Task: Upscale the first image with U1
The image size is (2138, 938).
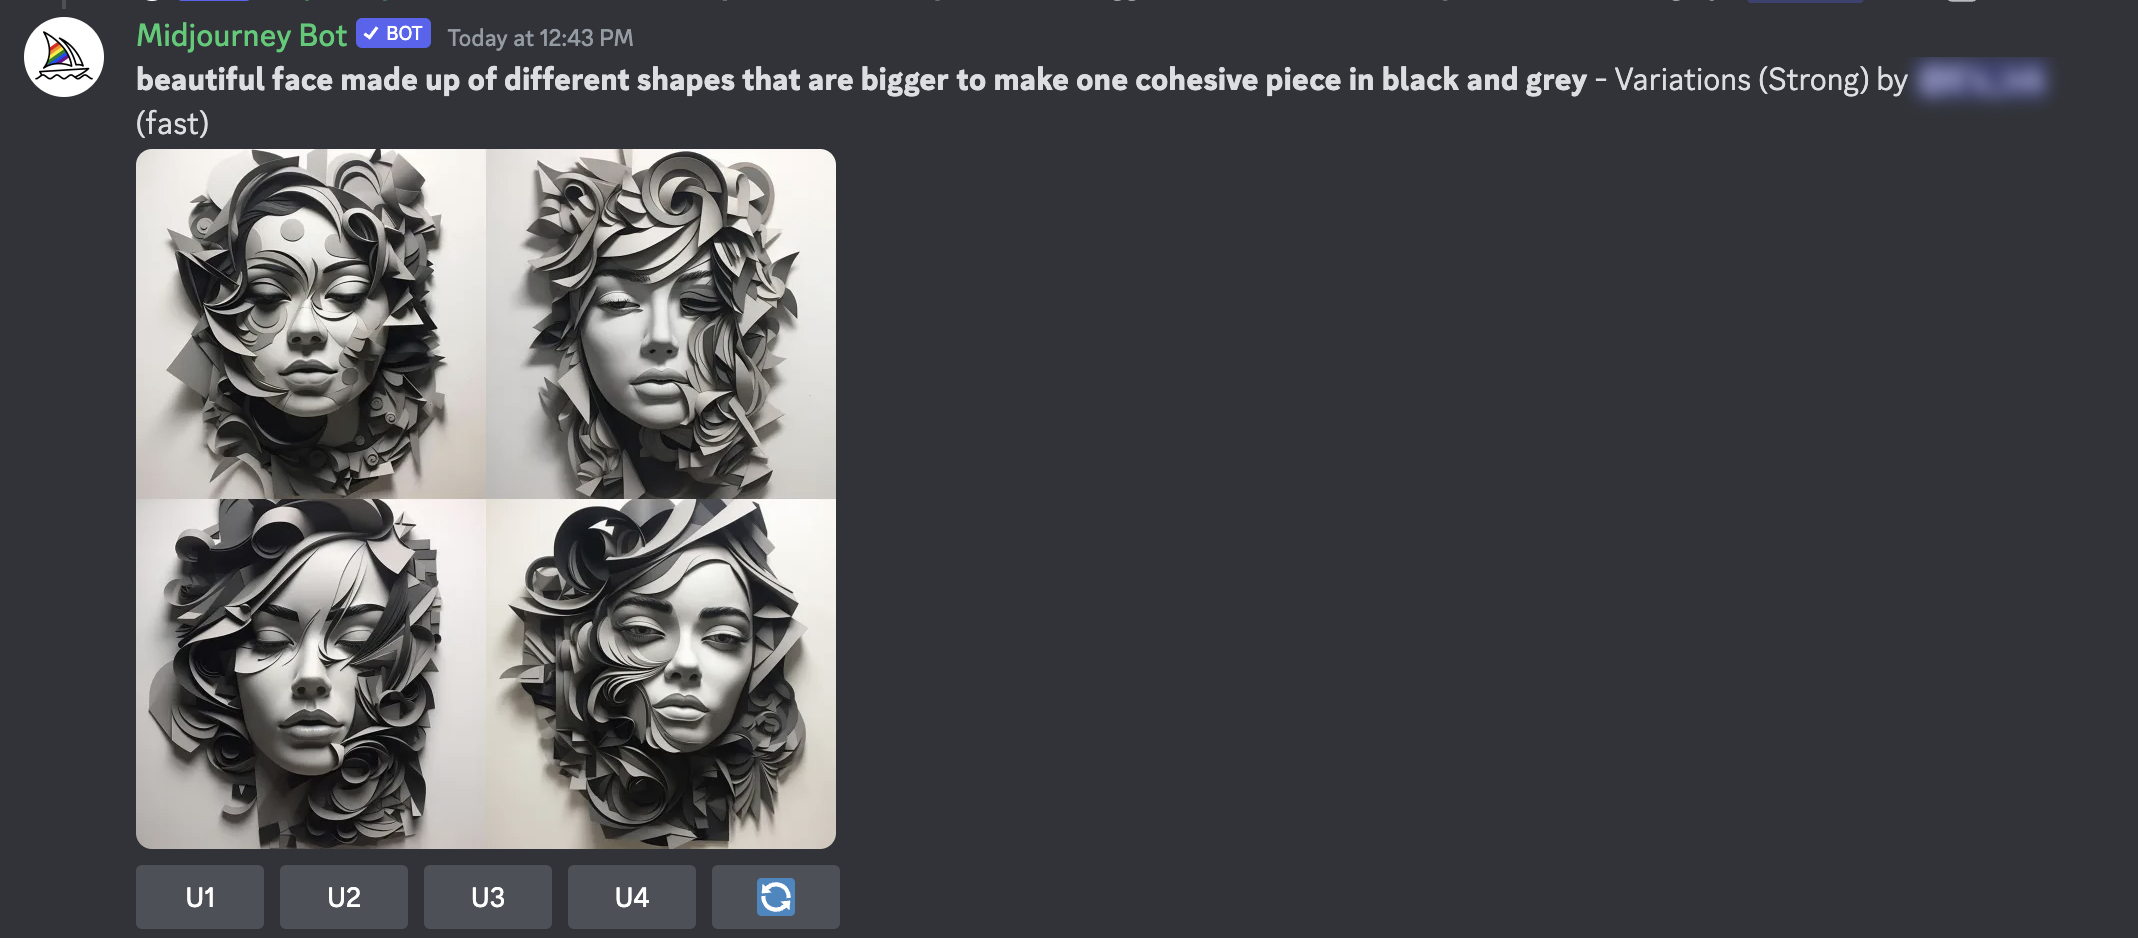Action: coord(200,897)
